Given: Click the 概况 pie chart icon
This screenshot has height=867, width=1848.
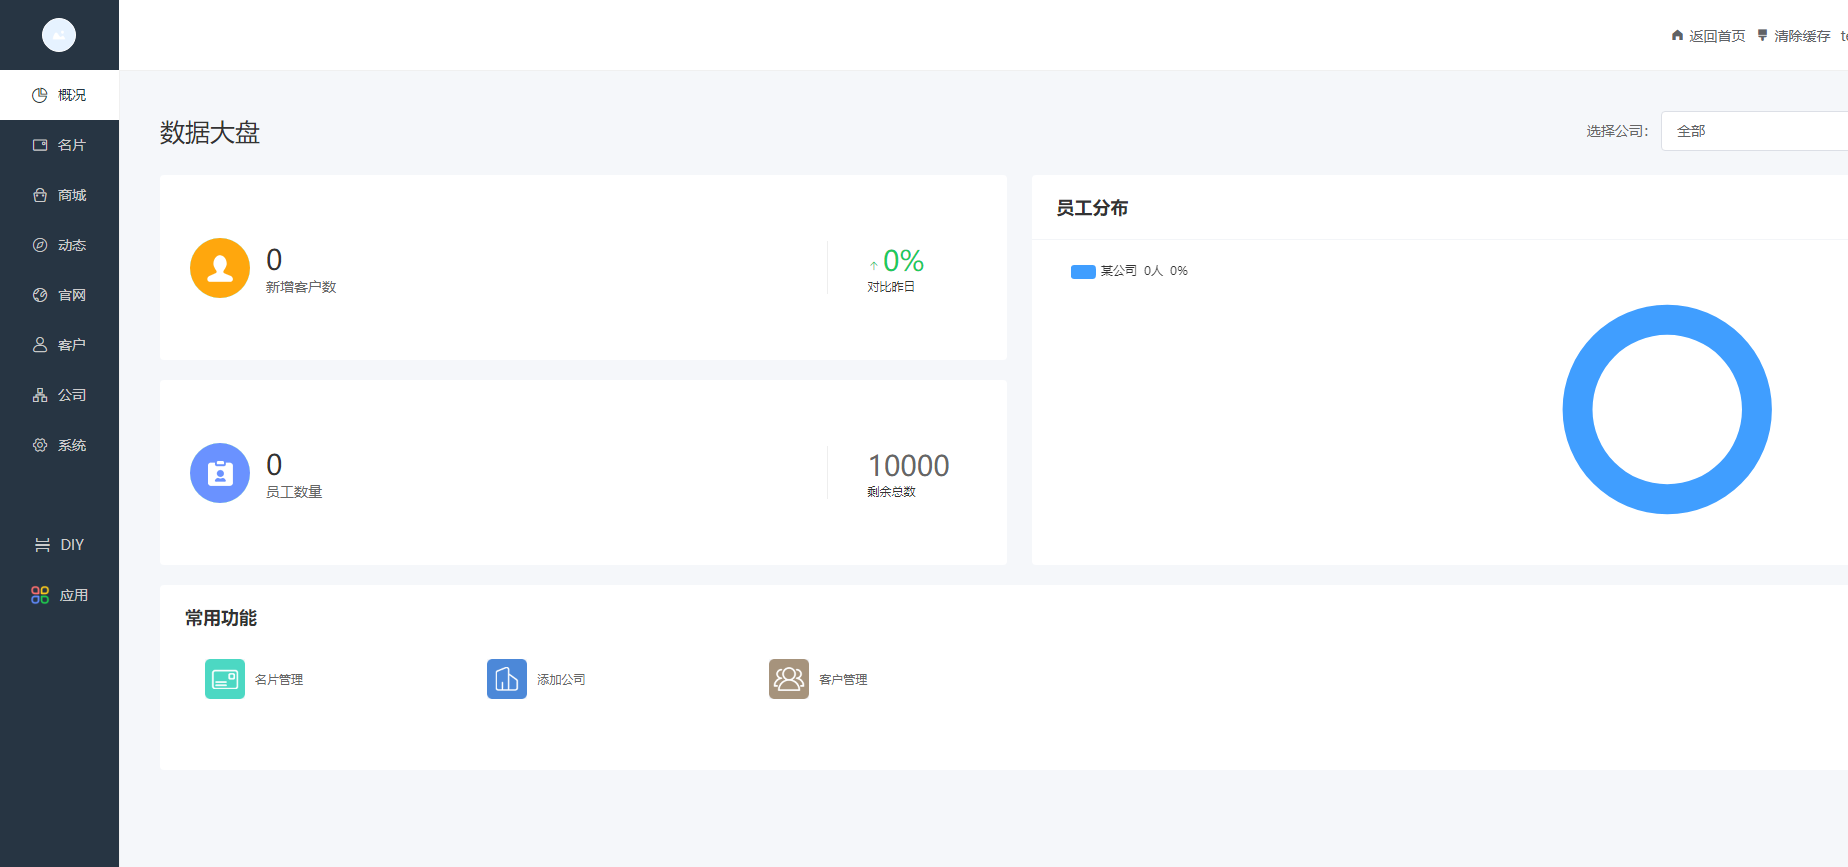Looking at the screenshot, I should [x=40, y=95].
